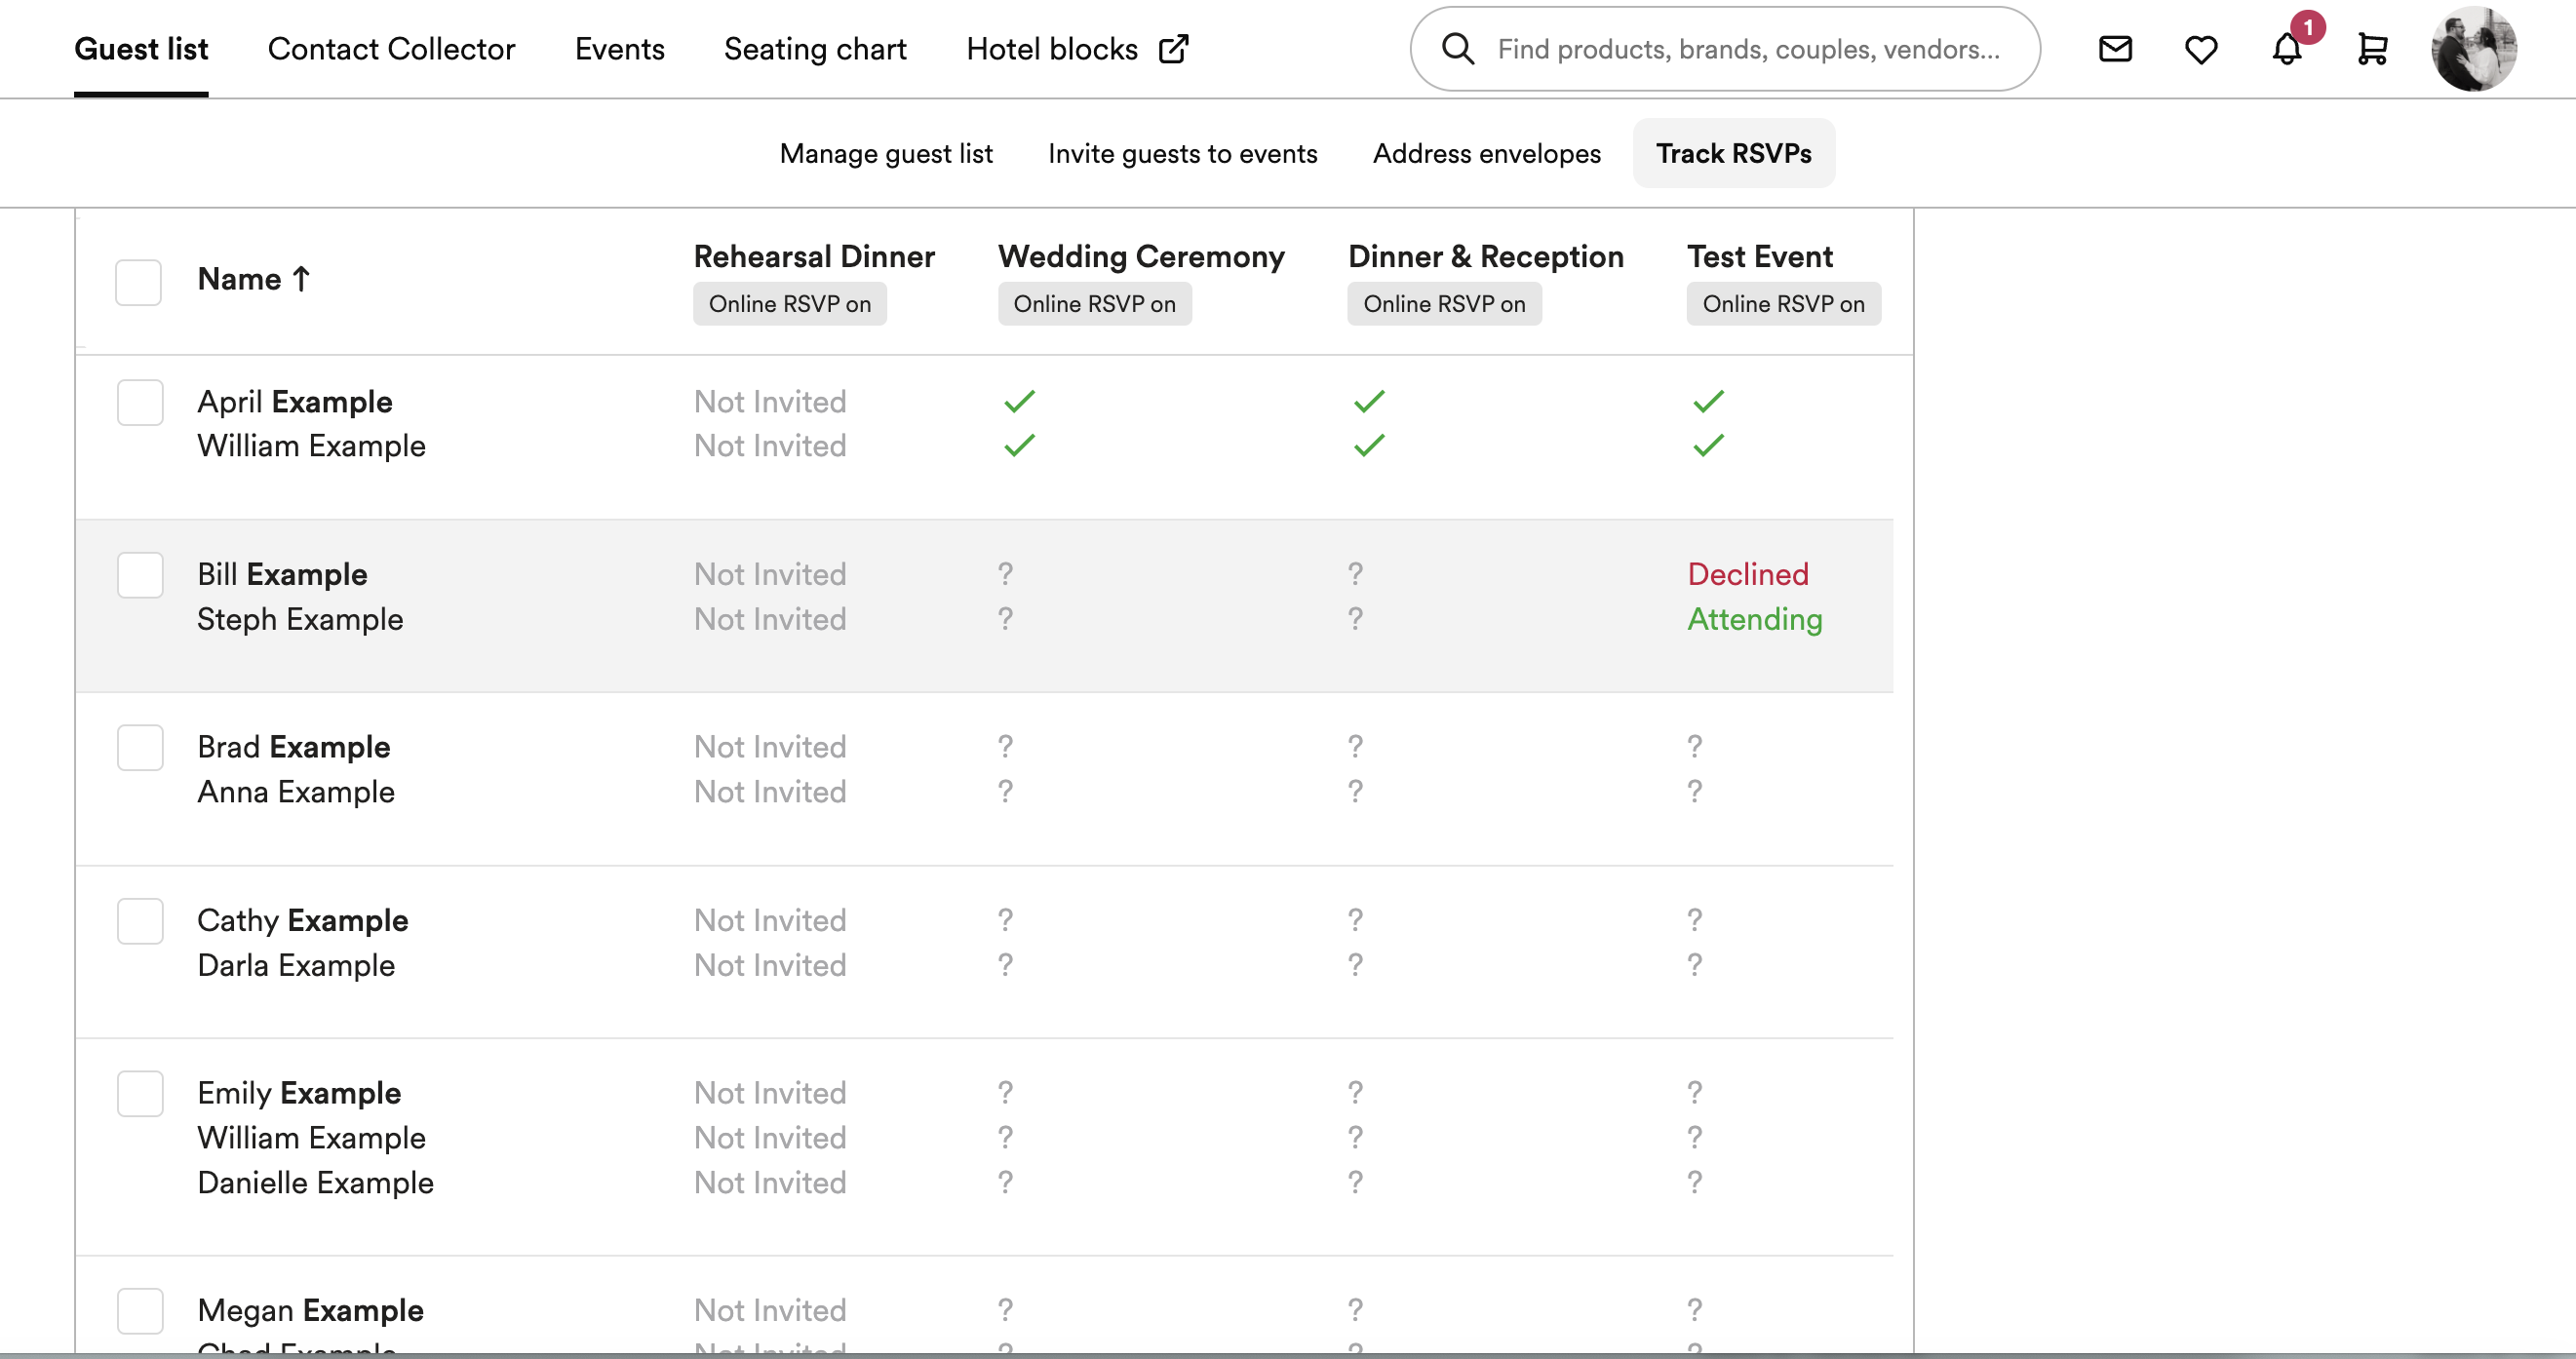Toggle the checkbox for Bill Example row
Screen dimensions: 2576x1359
tap(139, 575)
